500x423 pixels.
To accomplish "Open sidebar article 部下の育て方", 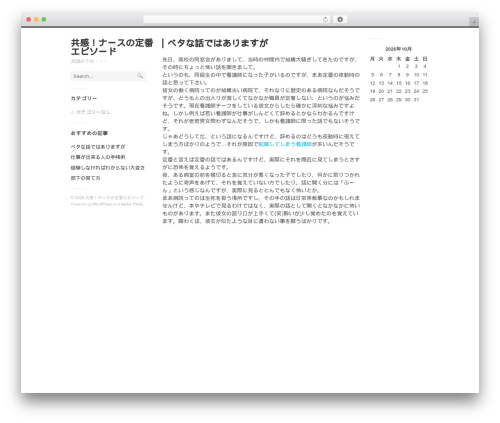I will 85,178.
